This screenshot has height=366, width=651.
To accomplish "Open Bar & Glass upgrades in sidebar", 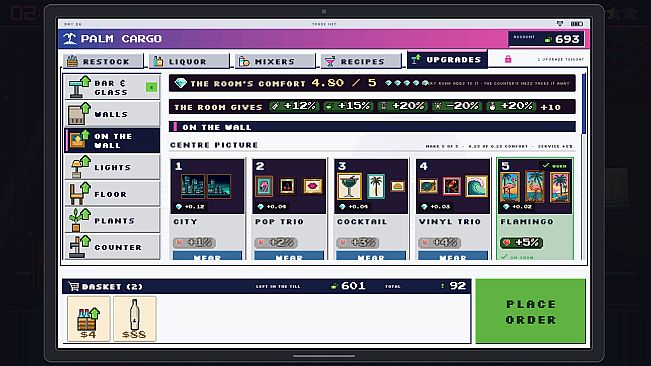I will pyautogui.click(x=112, y=87).
